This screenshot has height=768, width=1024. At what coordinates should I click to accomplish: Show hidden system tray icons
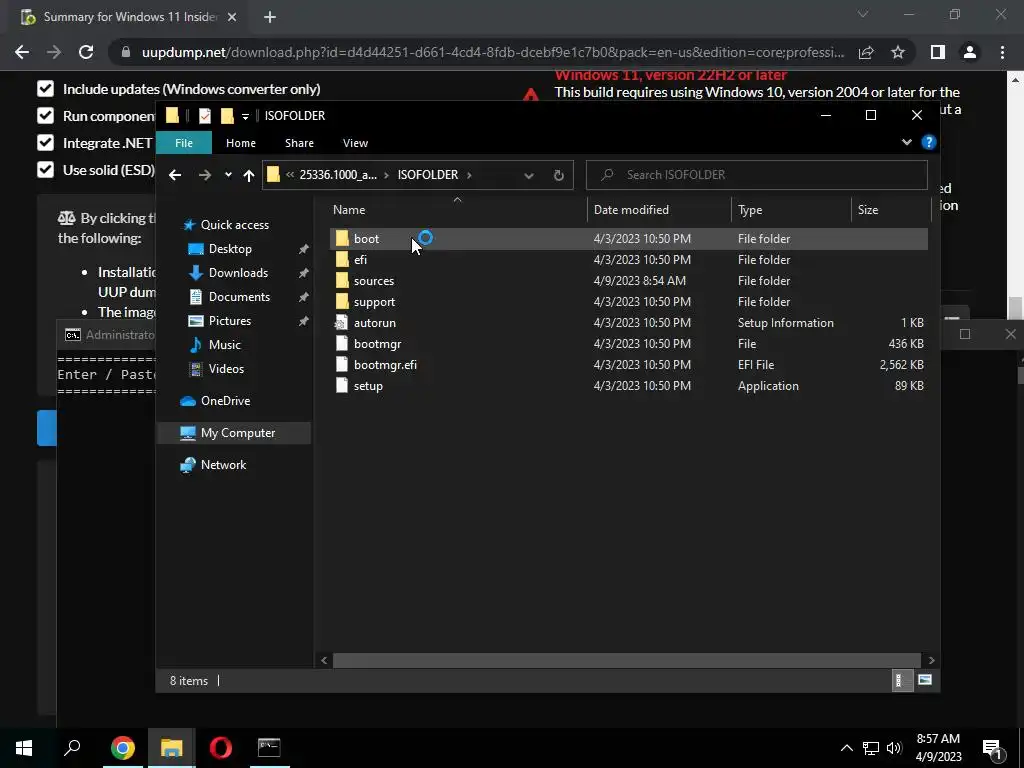[846, 748]
